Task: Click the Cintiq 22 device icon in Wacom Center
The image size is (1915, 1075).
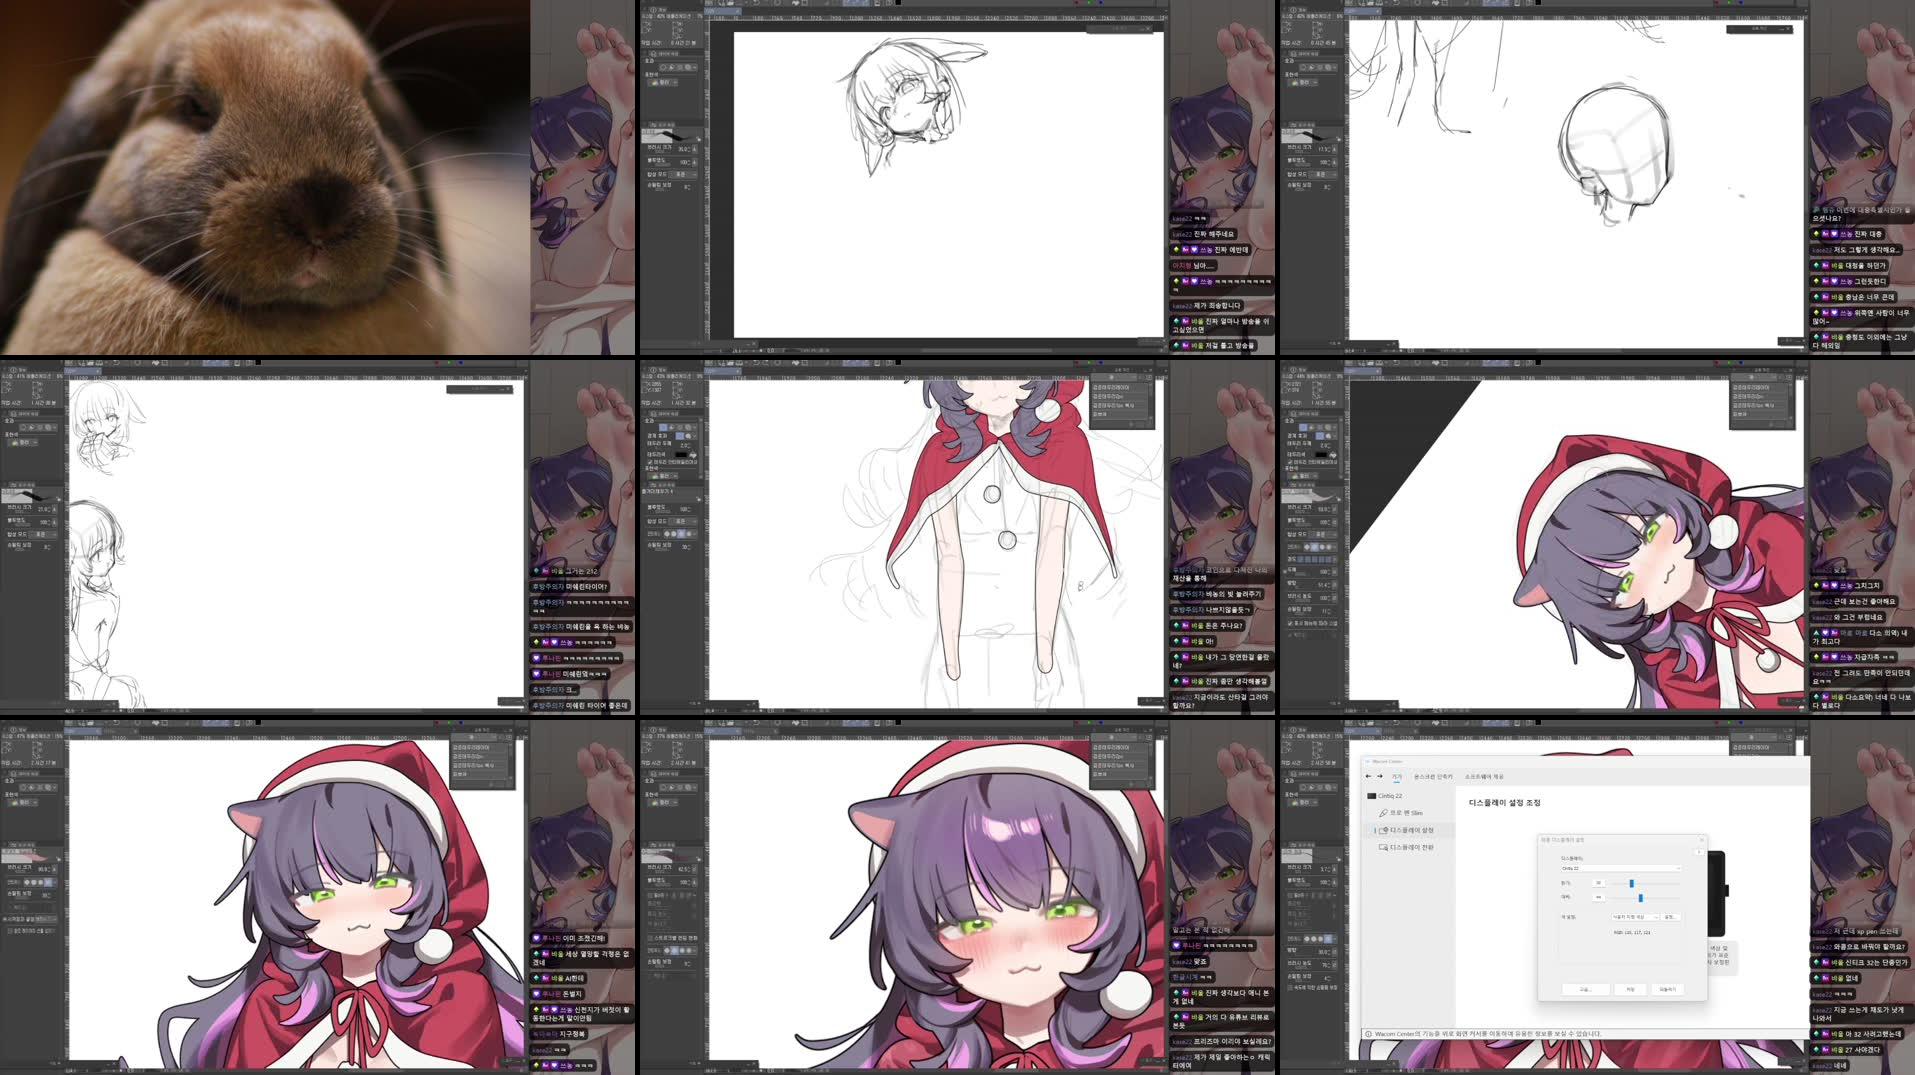Action: click(1371, 796)
